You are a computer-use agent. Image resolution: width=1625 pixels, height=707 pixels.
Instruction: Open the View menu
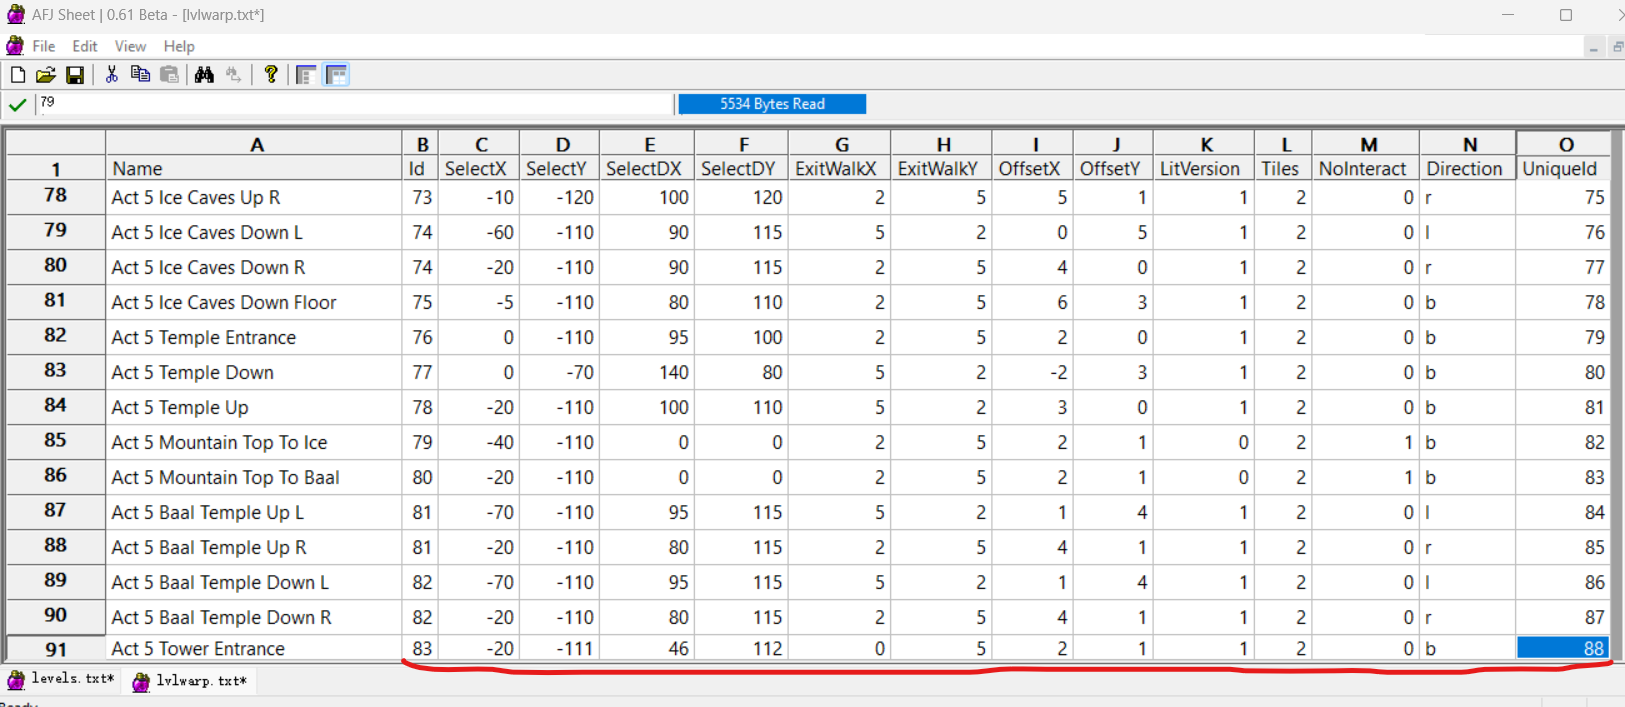pos(130,46)
